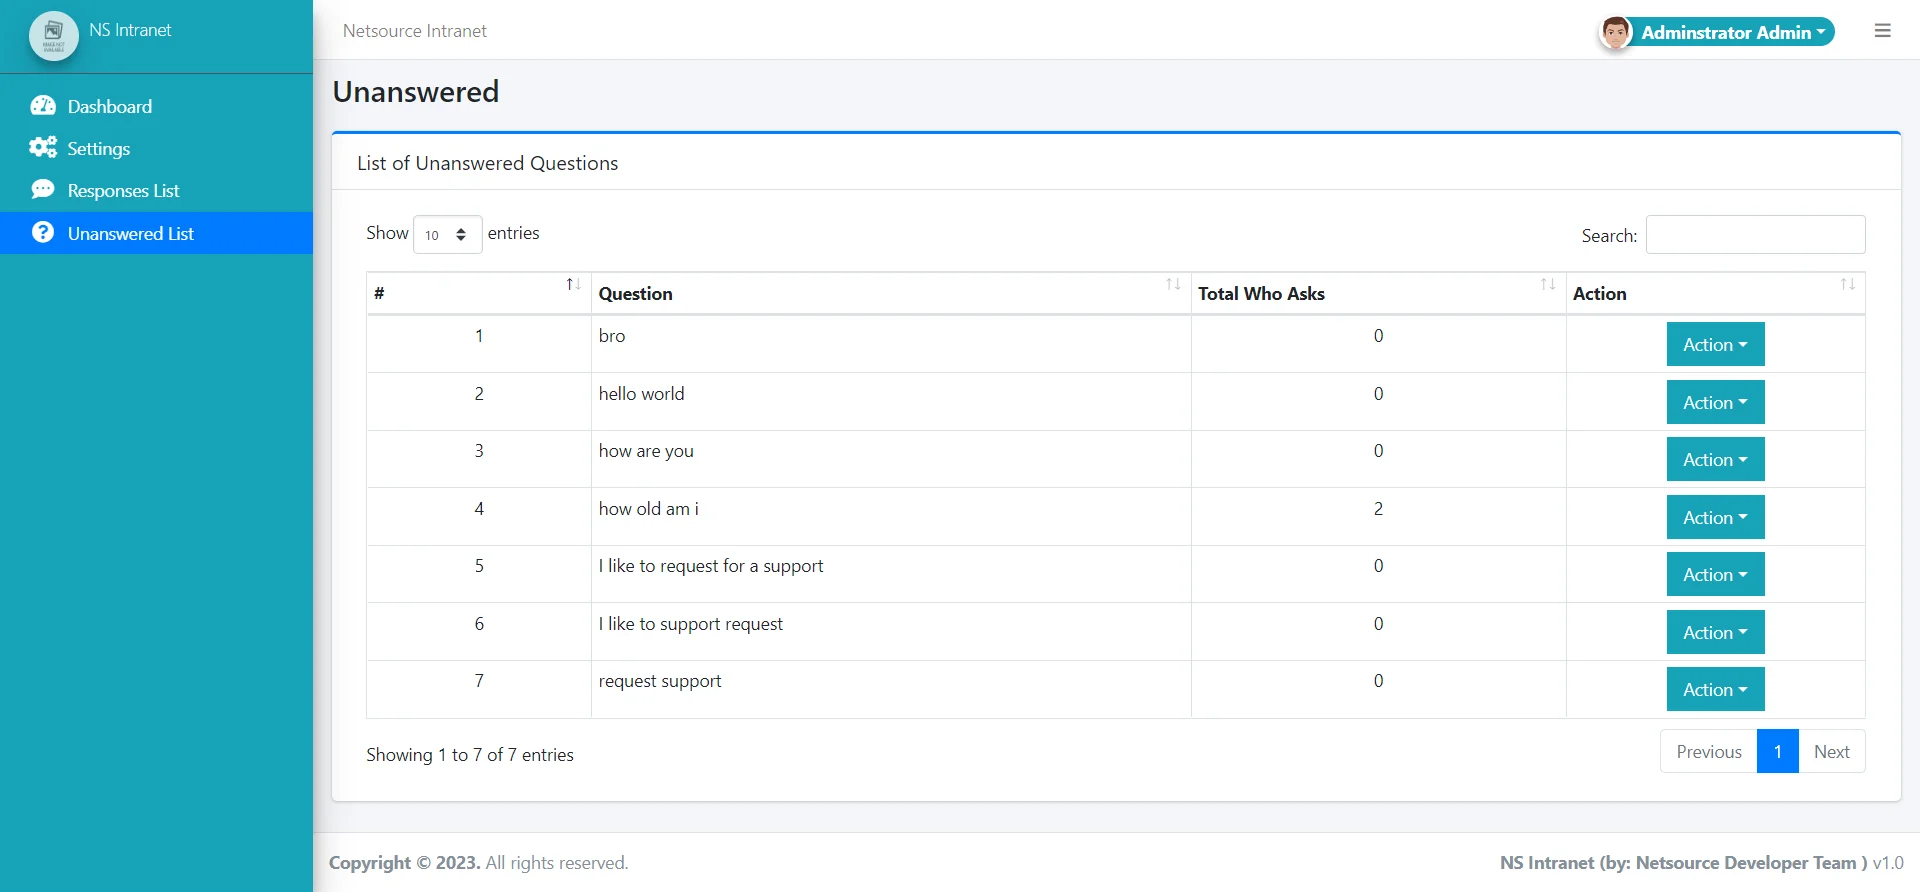Click the Unanswered List question mark icon
1920x892 pixels.
tap(43, 233)
